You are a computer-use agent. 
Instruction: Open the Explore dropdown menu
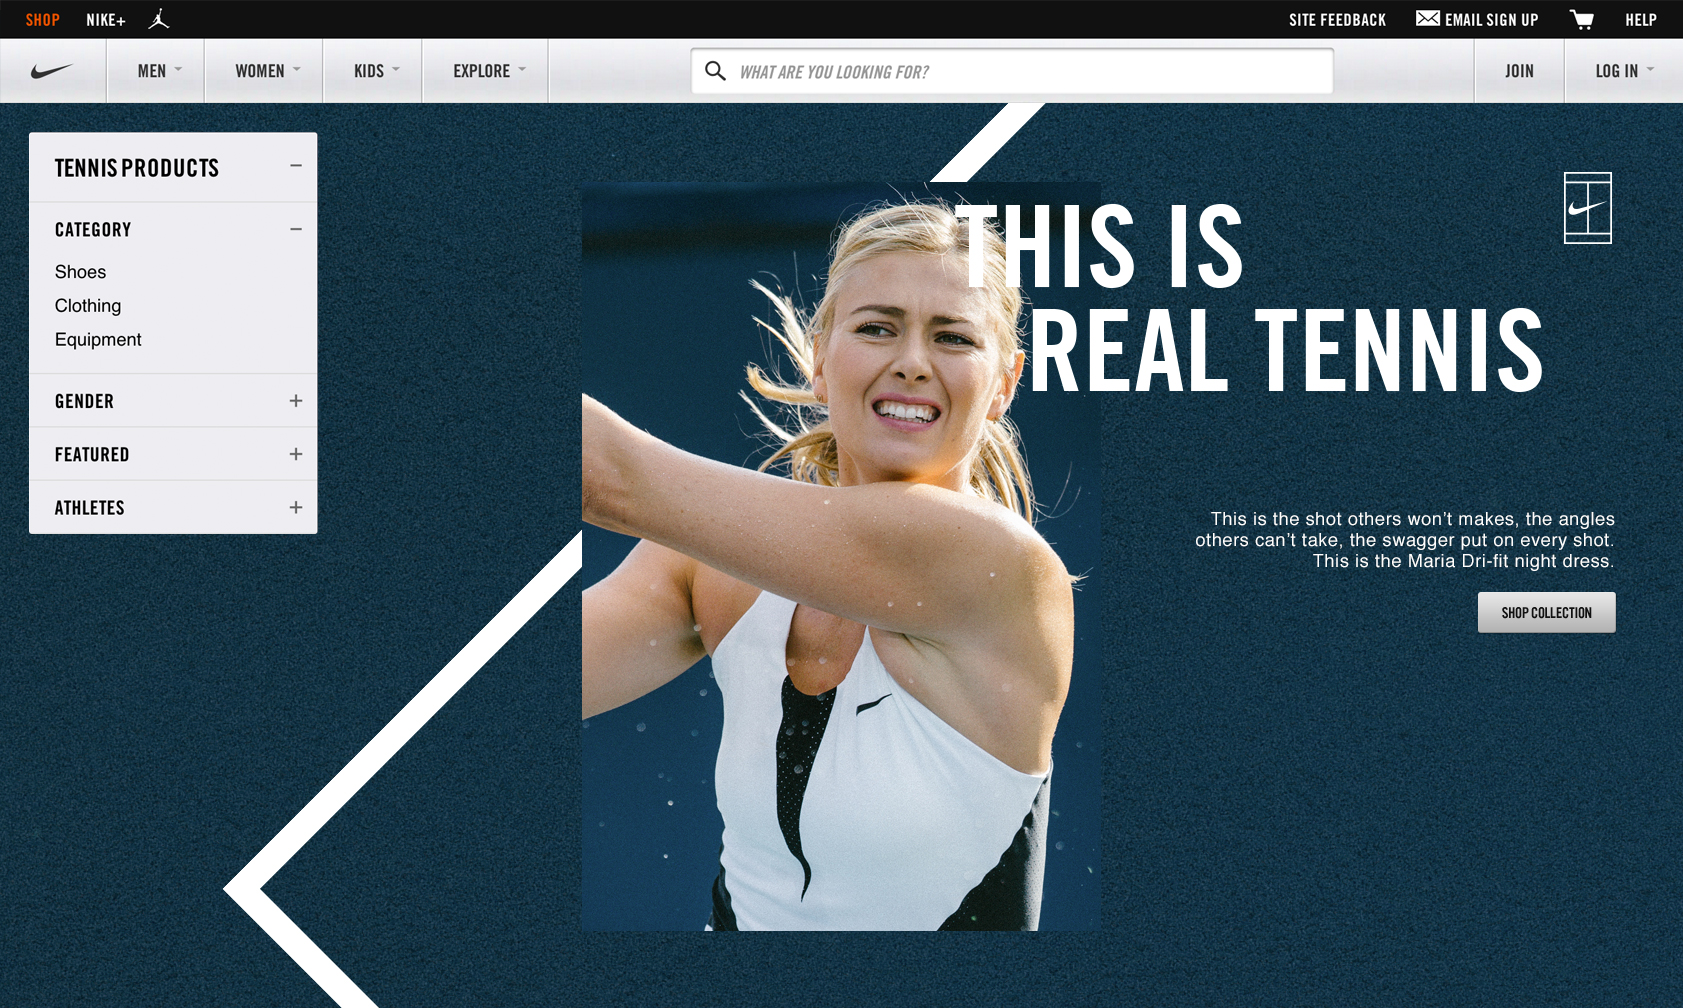tap(485, 71)
